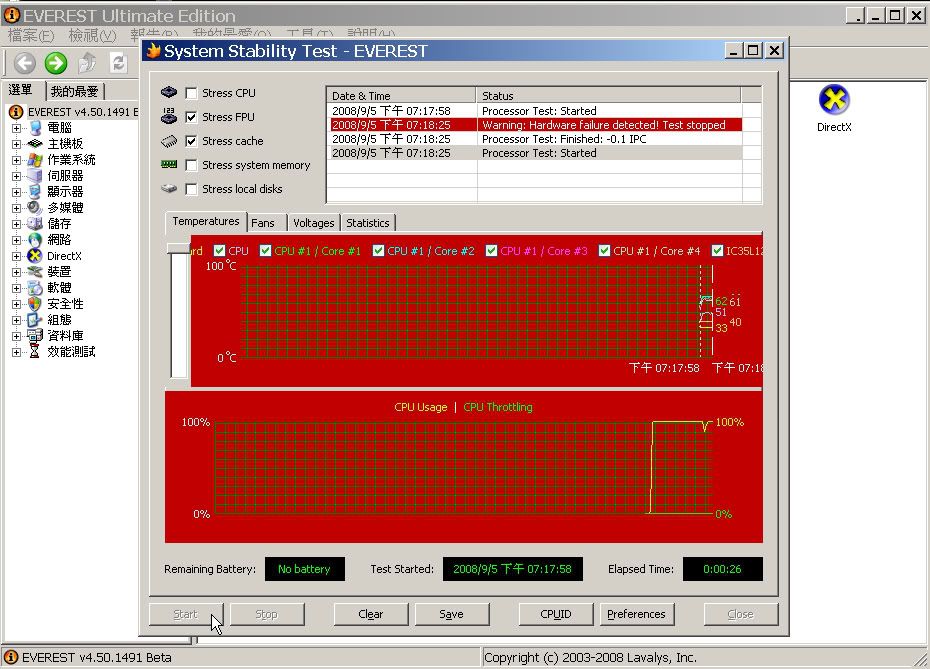Select the 網路 network icon in the tree
The image size is (930, 669).
(x=35, y=240)
